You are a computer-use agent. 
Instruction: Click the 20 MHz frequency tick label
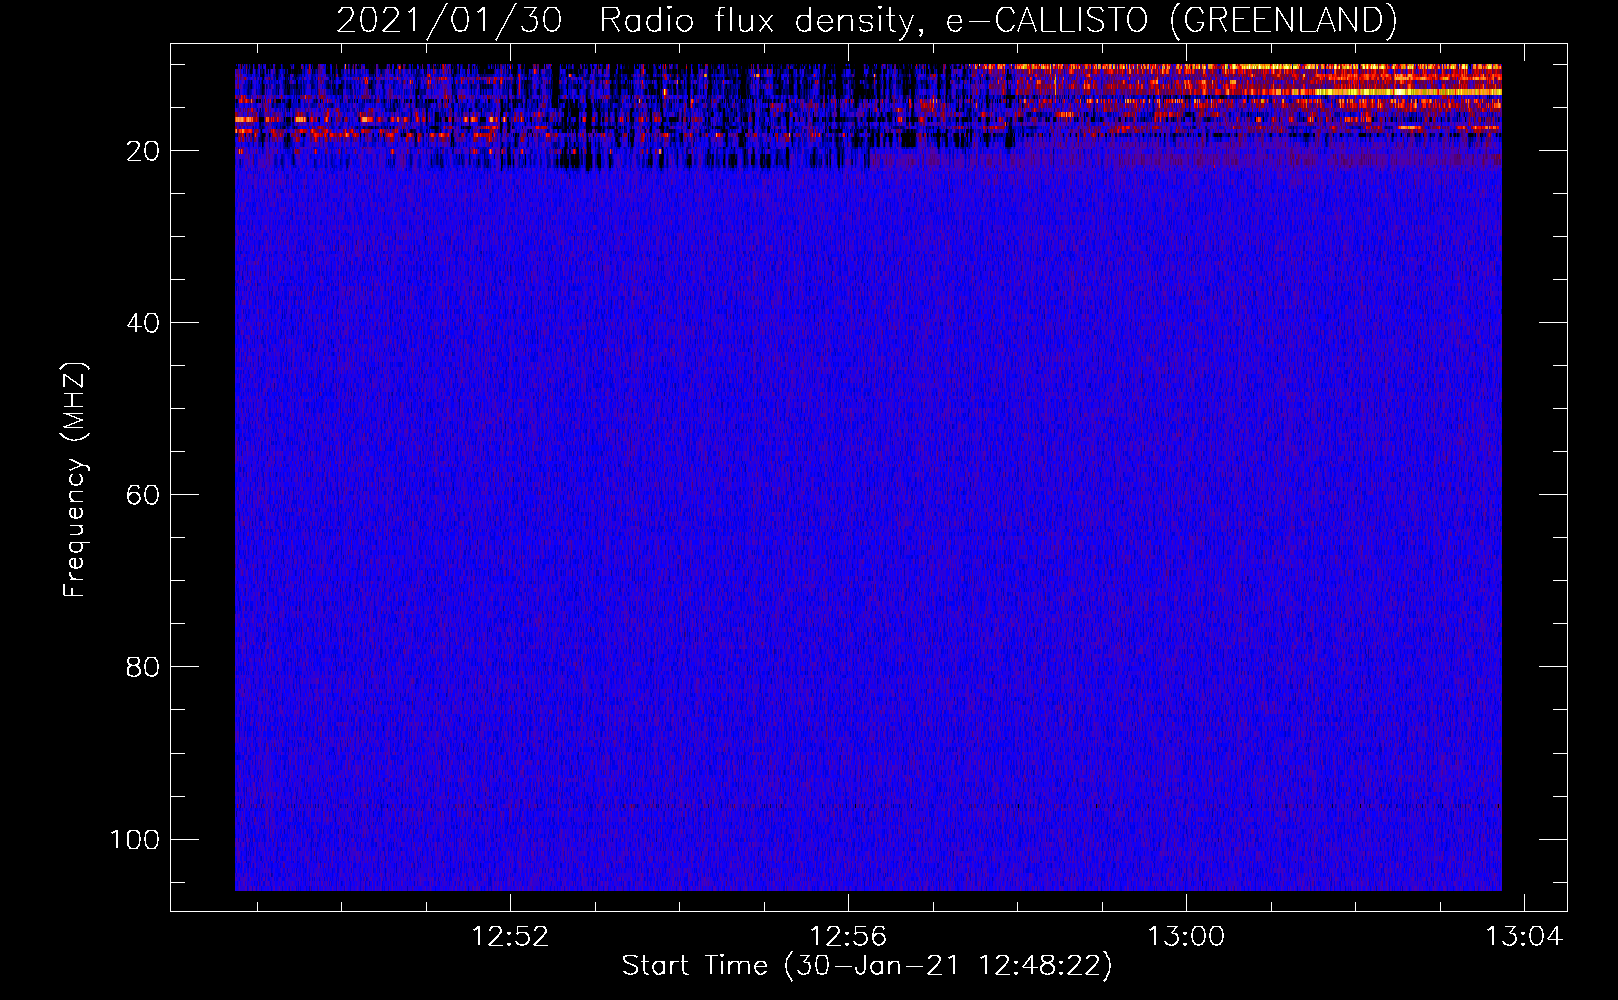coord(143,151)
